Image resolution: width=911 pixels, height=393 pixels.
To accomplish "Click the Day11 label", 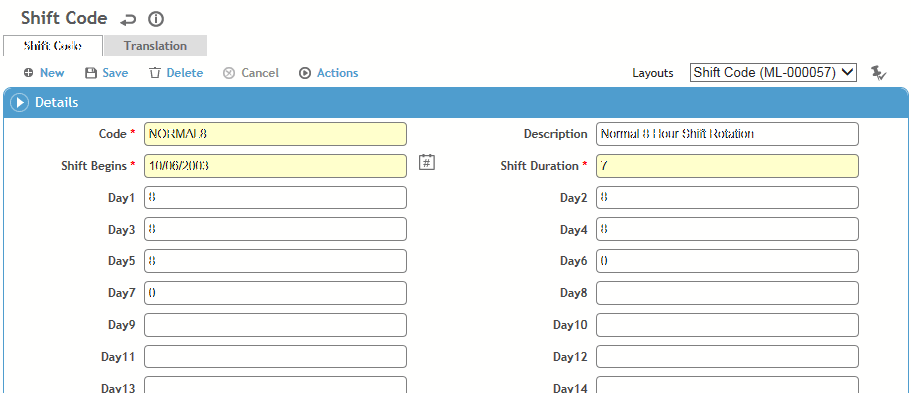I will (x=118, y=356).
